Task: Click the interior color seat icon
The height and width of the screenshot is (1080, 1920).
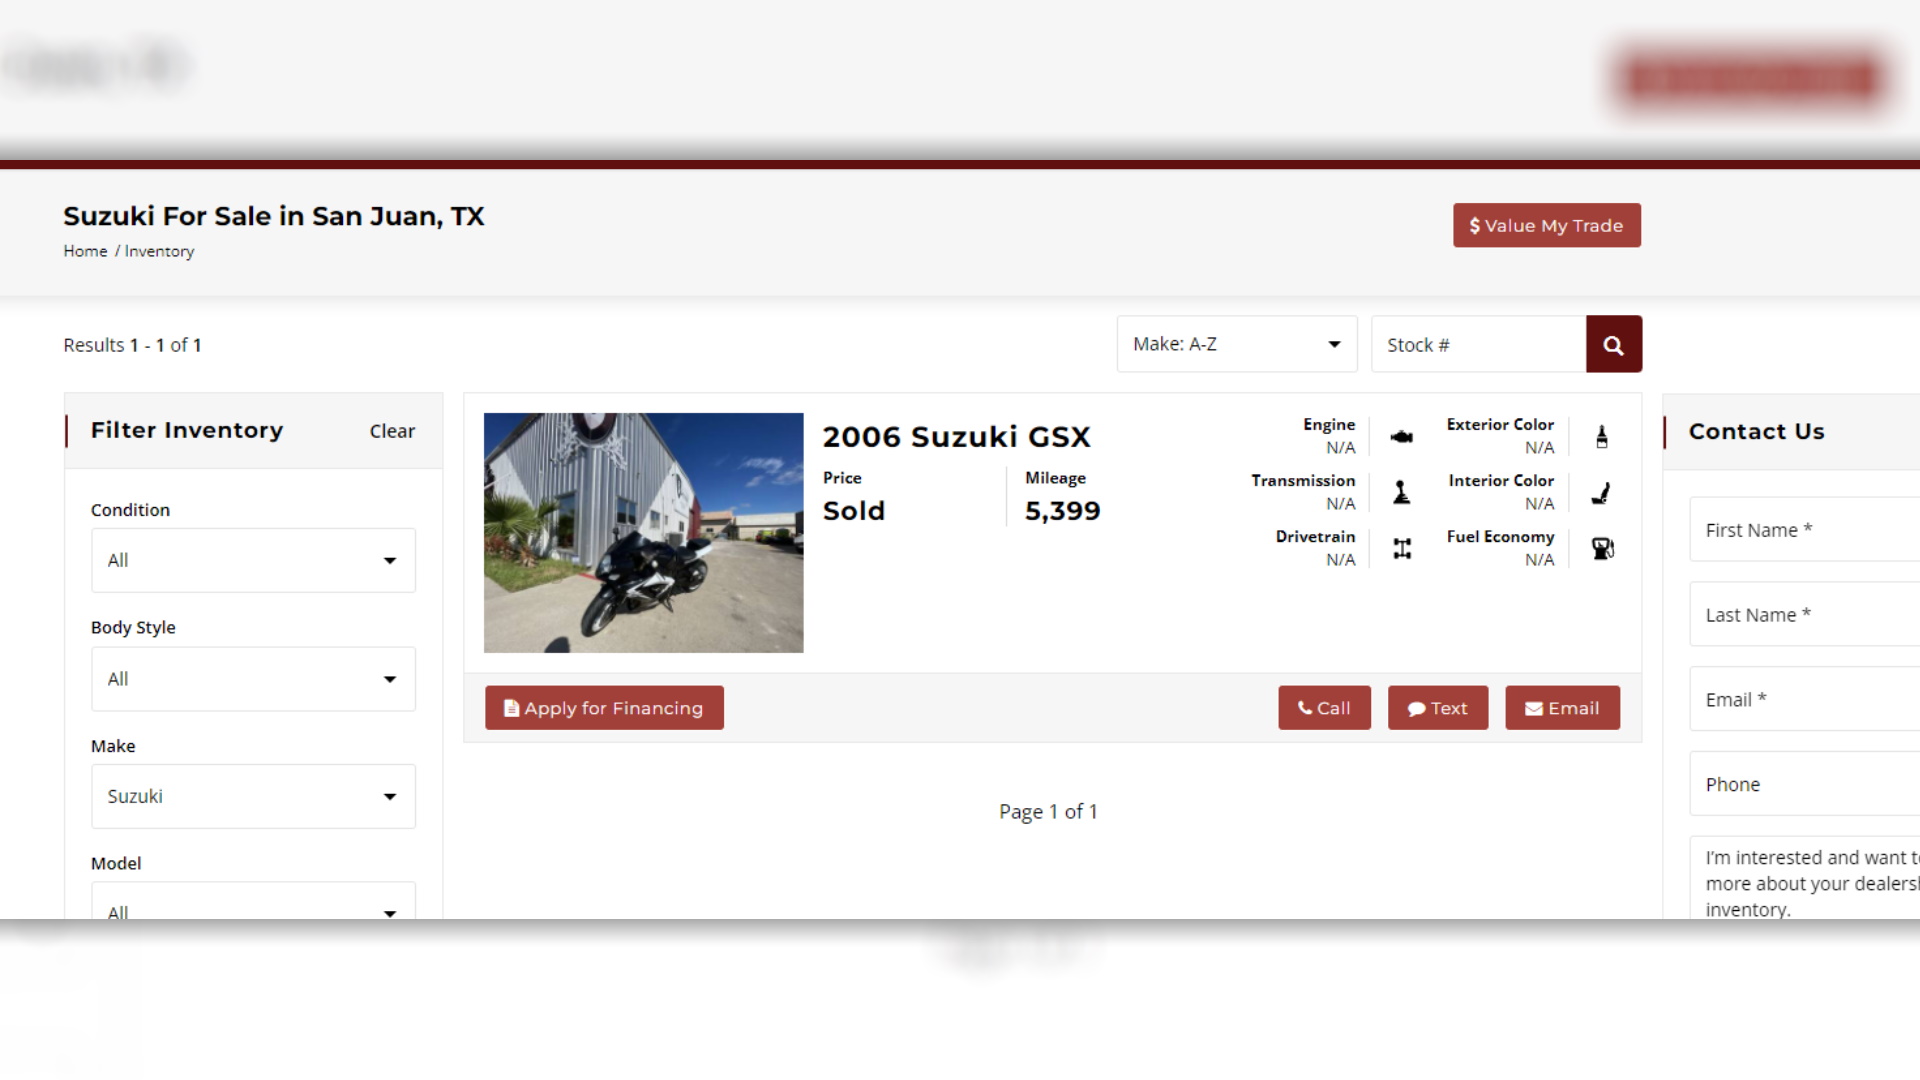Action: (x=1602, y=493)
